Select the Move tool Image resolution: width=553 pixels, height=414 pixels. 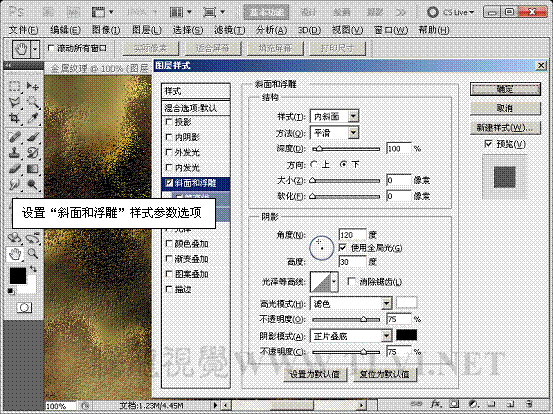point(33,86)
